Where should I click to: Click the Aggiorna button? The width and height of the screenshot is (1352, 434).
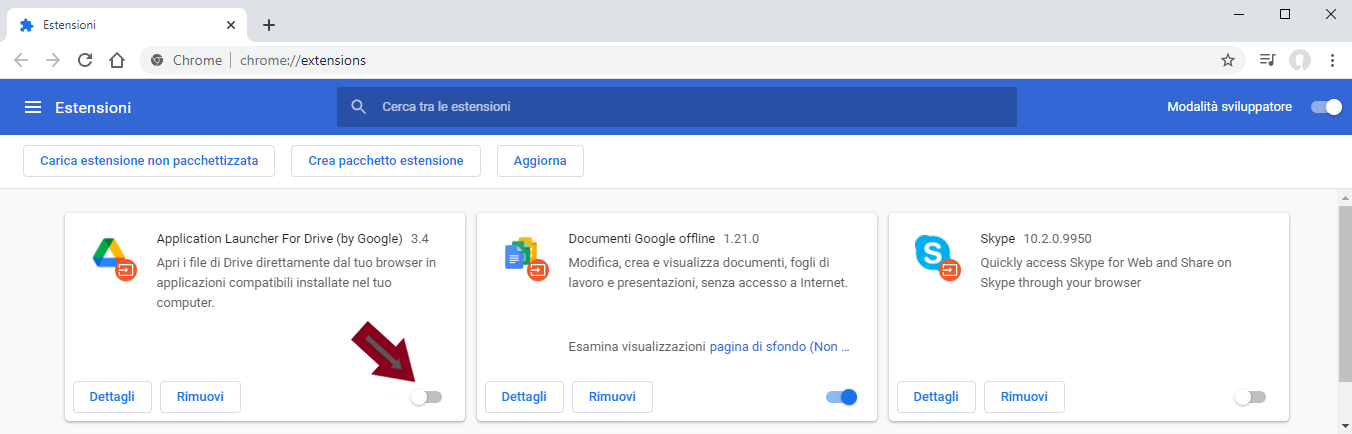(540, 160)
